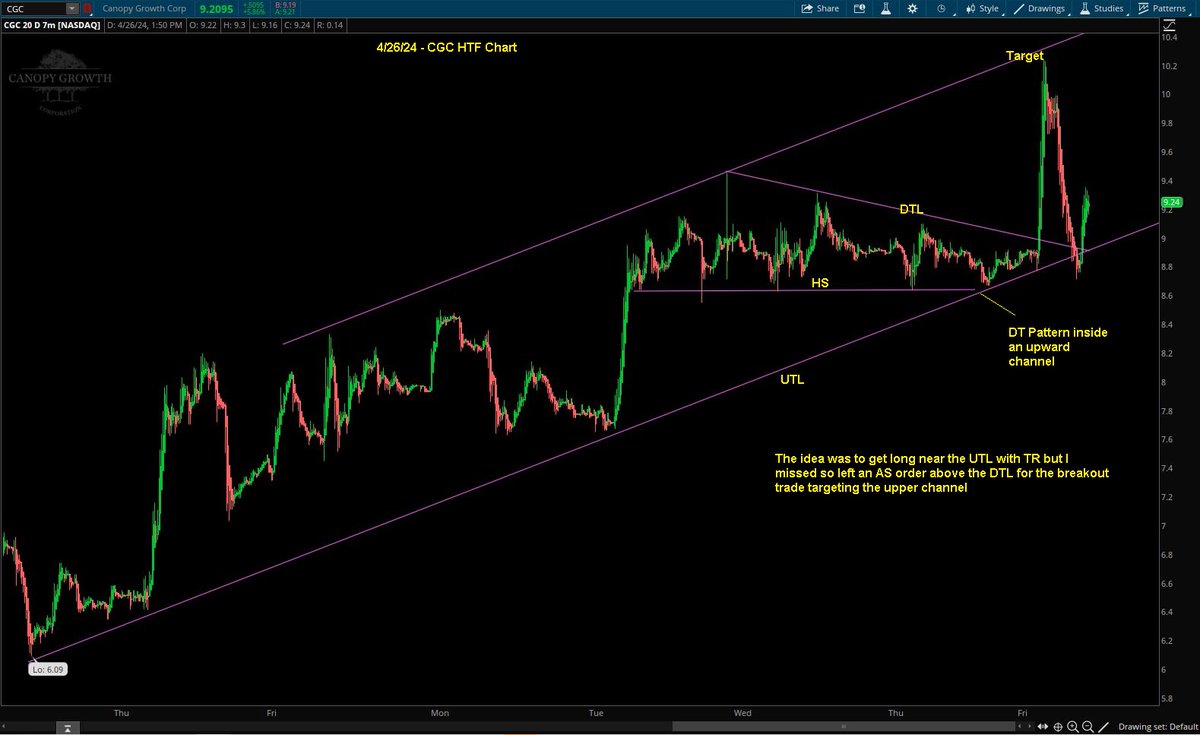The width and height of the screenshot is (1200, 735).
Task: Open the Share menu
Action: tap(819, 8)
